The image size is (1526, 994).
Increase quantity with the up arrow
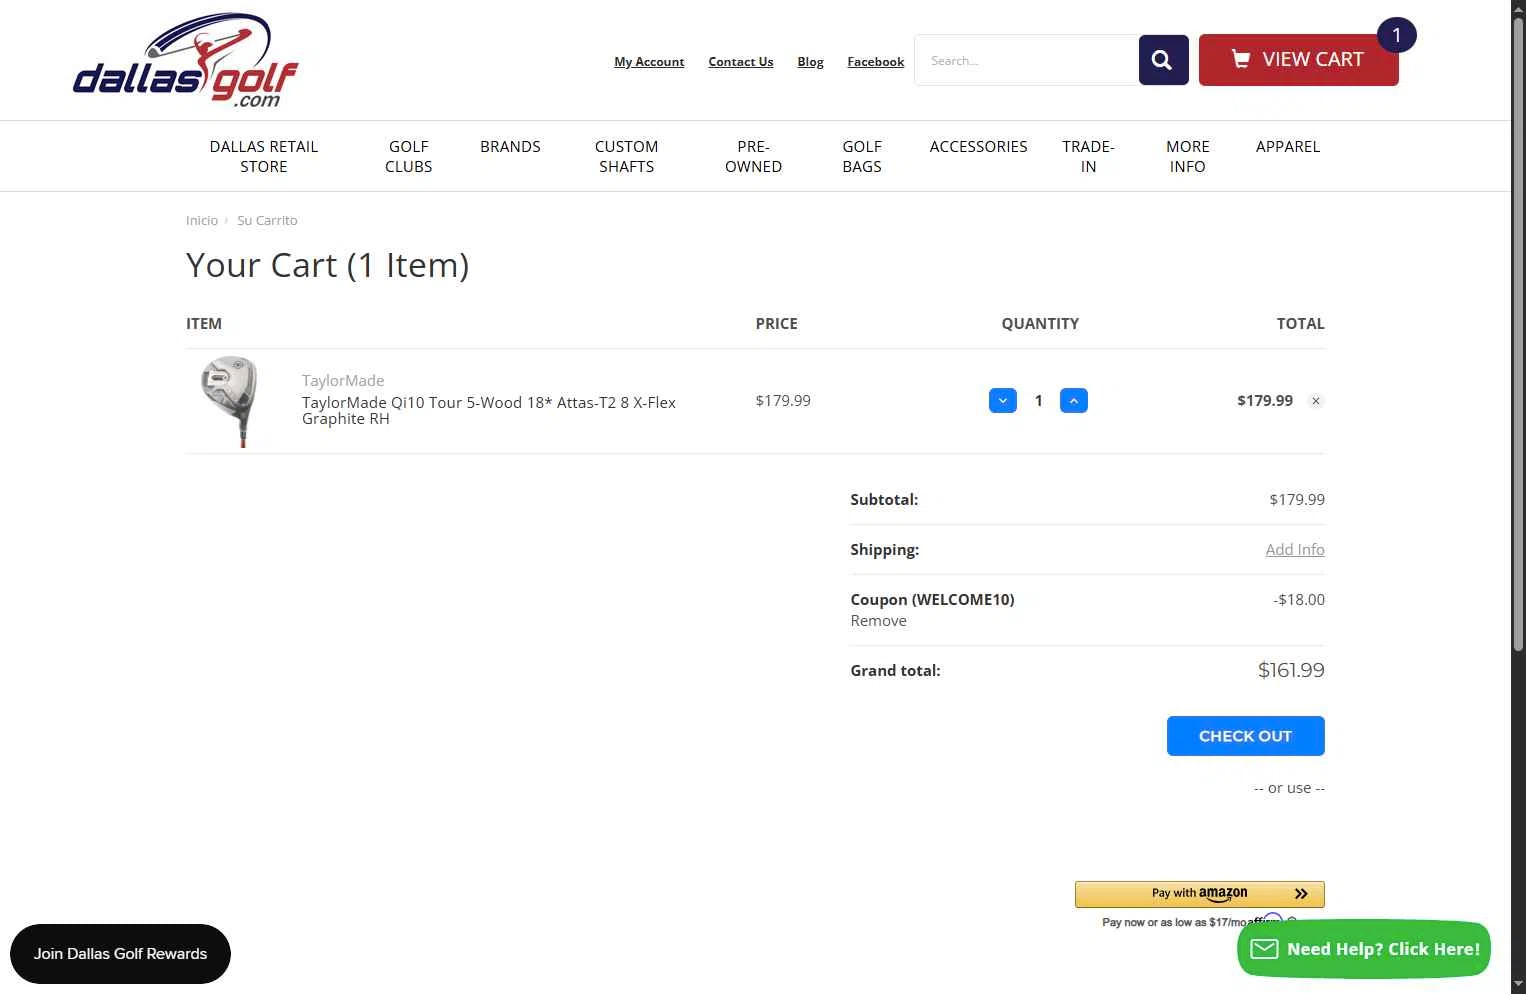1073,401
